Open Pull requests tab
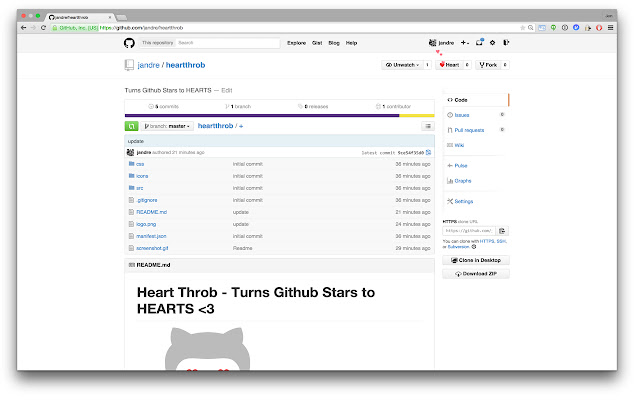 [x=469, y=130]
